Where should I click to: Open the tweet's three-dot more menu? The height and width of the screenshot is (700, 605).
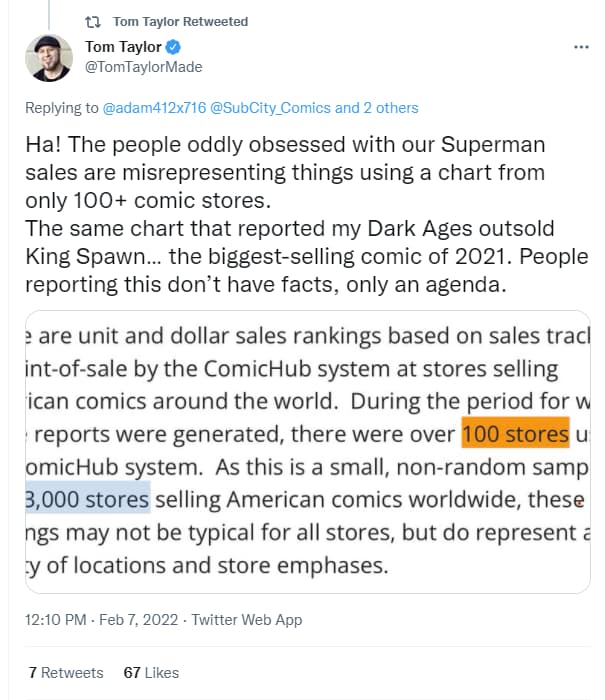581,47
